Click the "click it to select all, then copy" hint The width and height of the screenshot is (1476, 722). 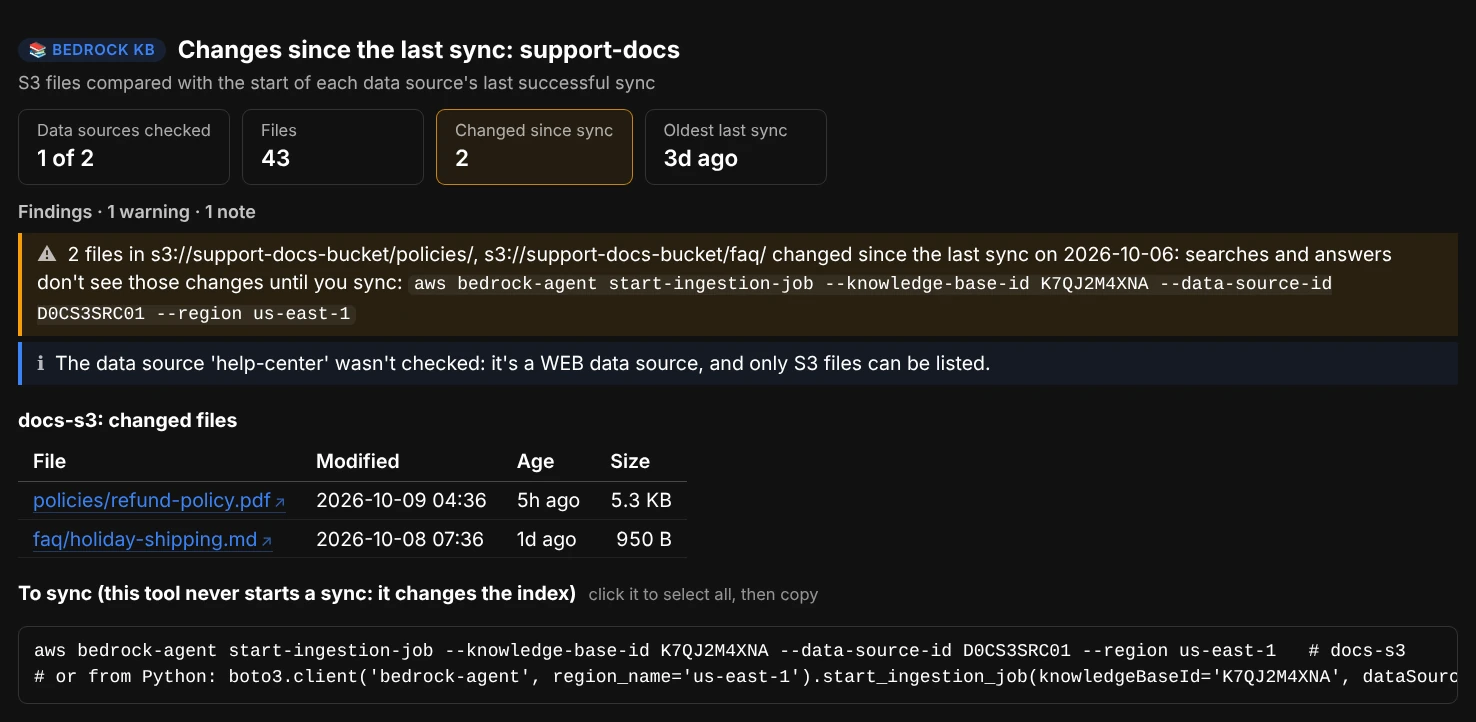[703, 595]
